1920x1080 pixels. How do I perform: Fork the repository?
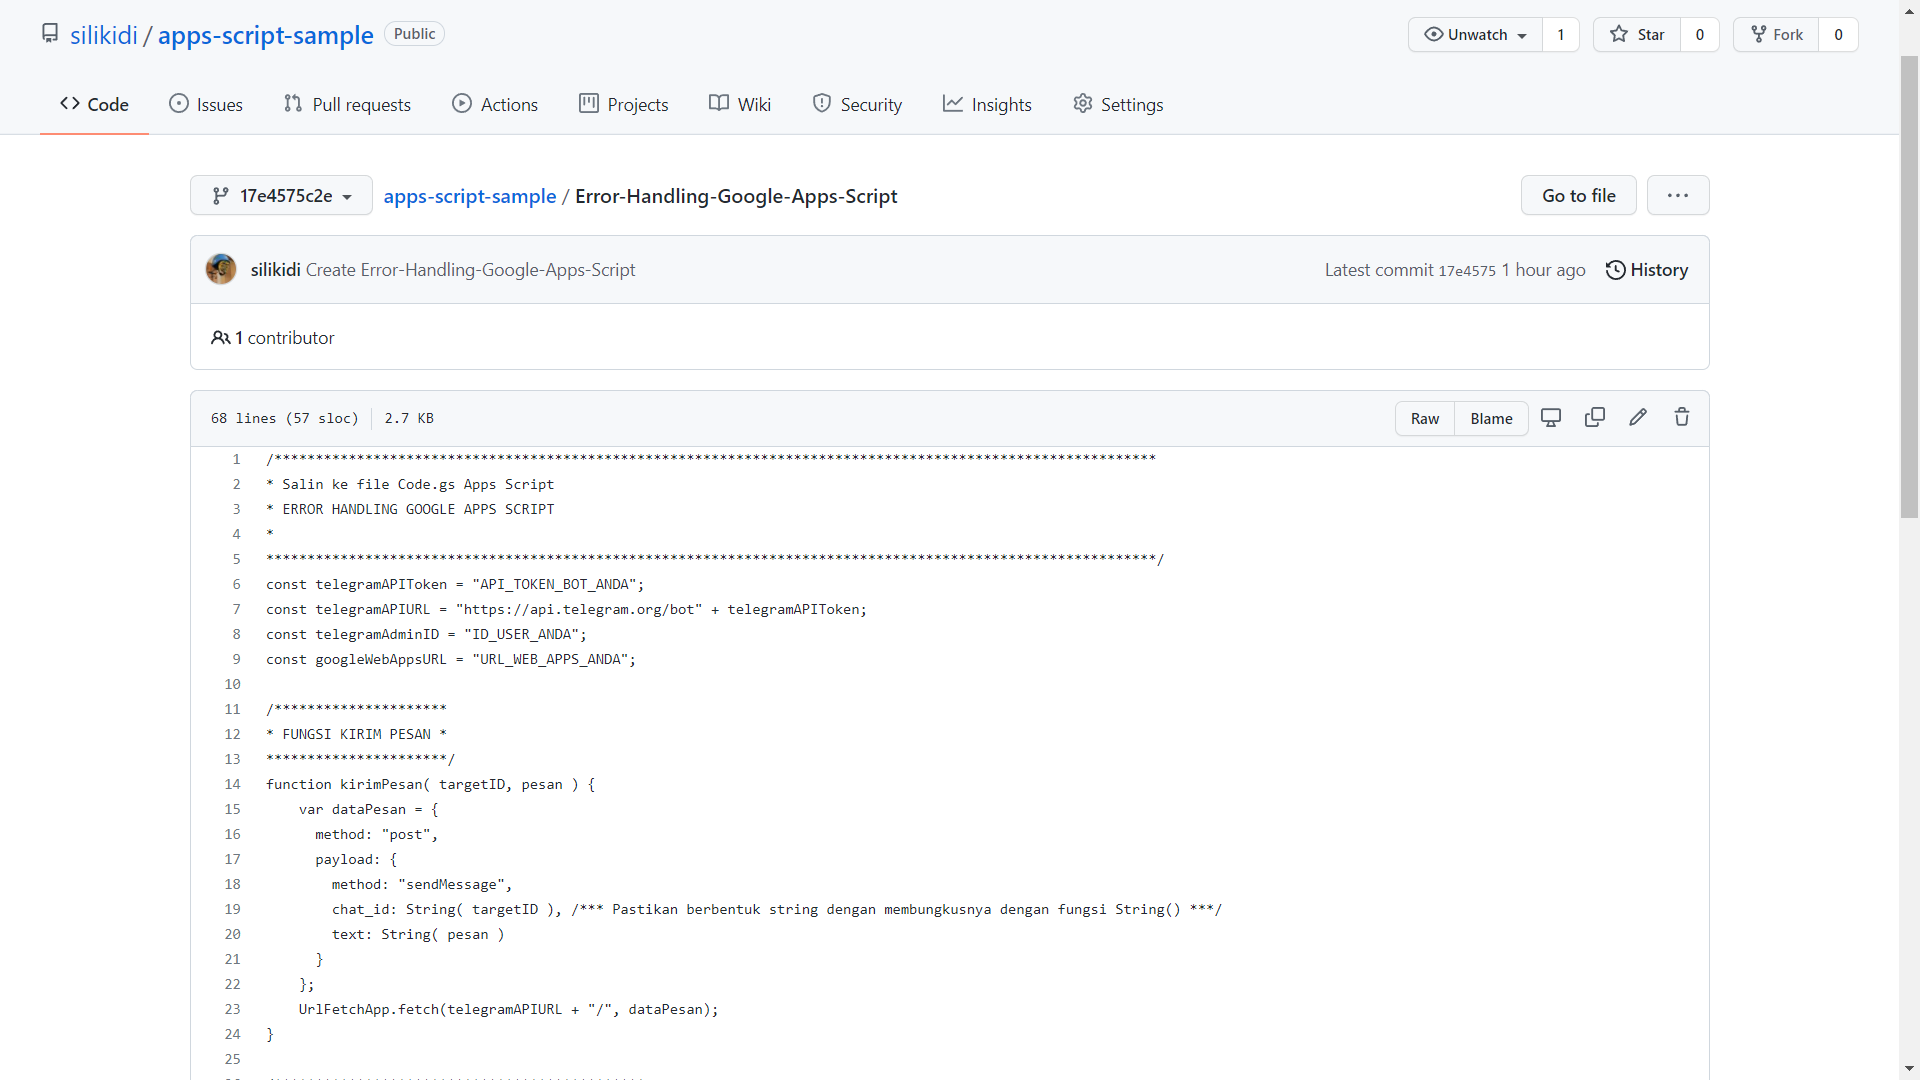coord(1776,35)
